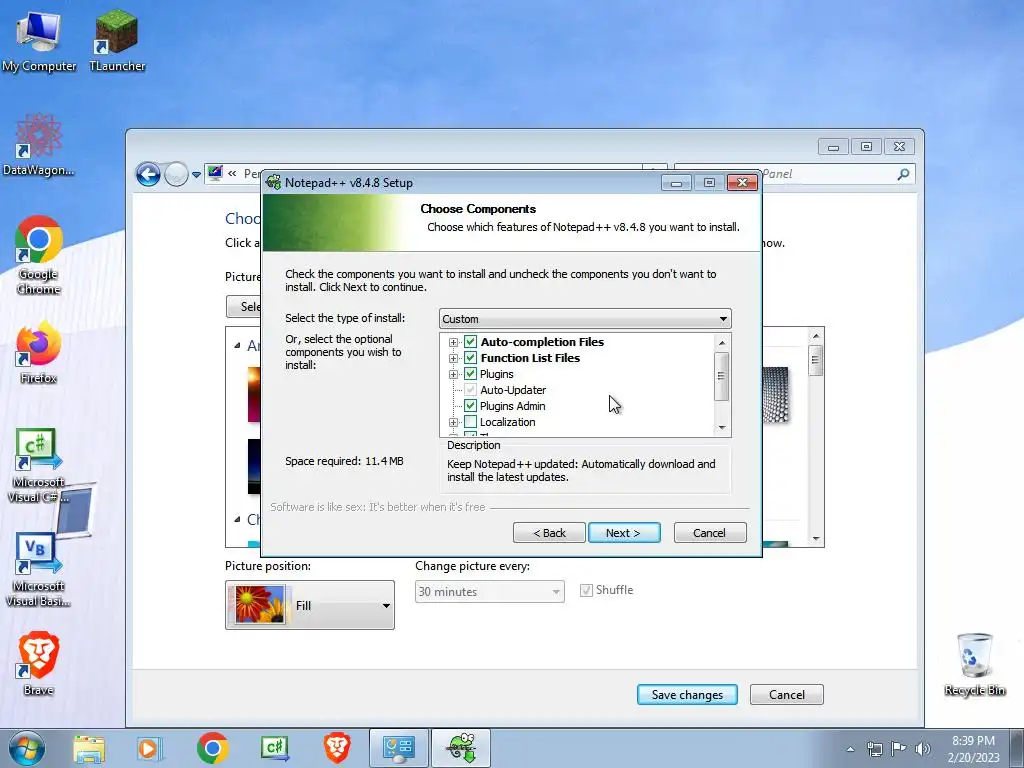Image resolution: width=1024 pixels, height=768 pixels.
Task: Open the Picture position Fill dropdown
Action: (x=310, y=605)
